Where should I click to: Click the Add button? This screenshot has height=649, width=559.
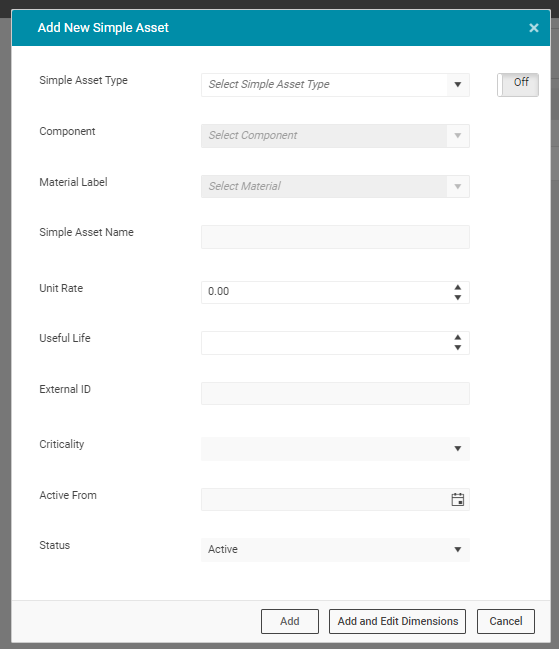click(290, 621)
